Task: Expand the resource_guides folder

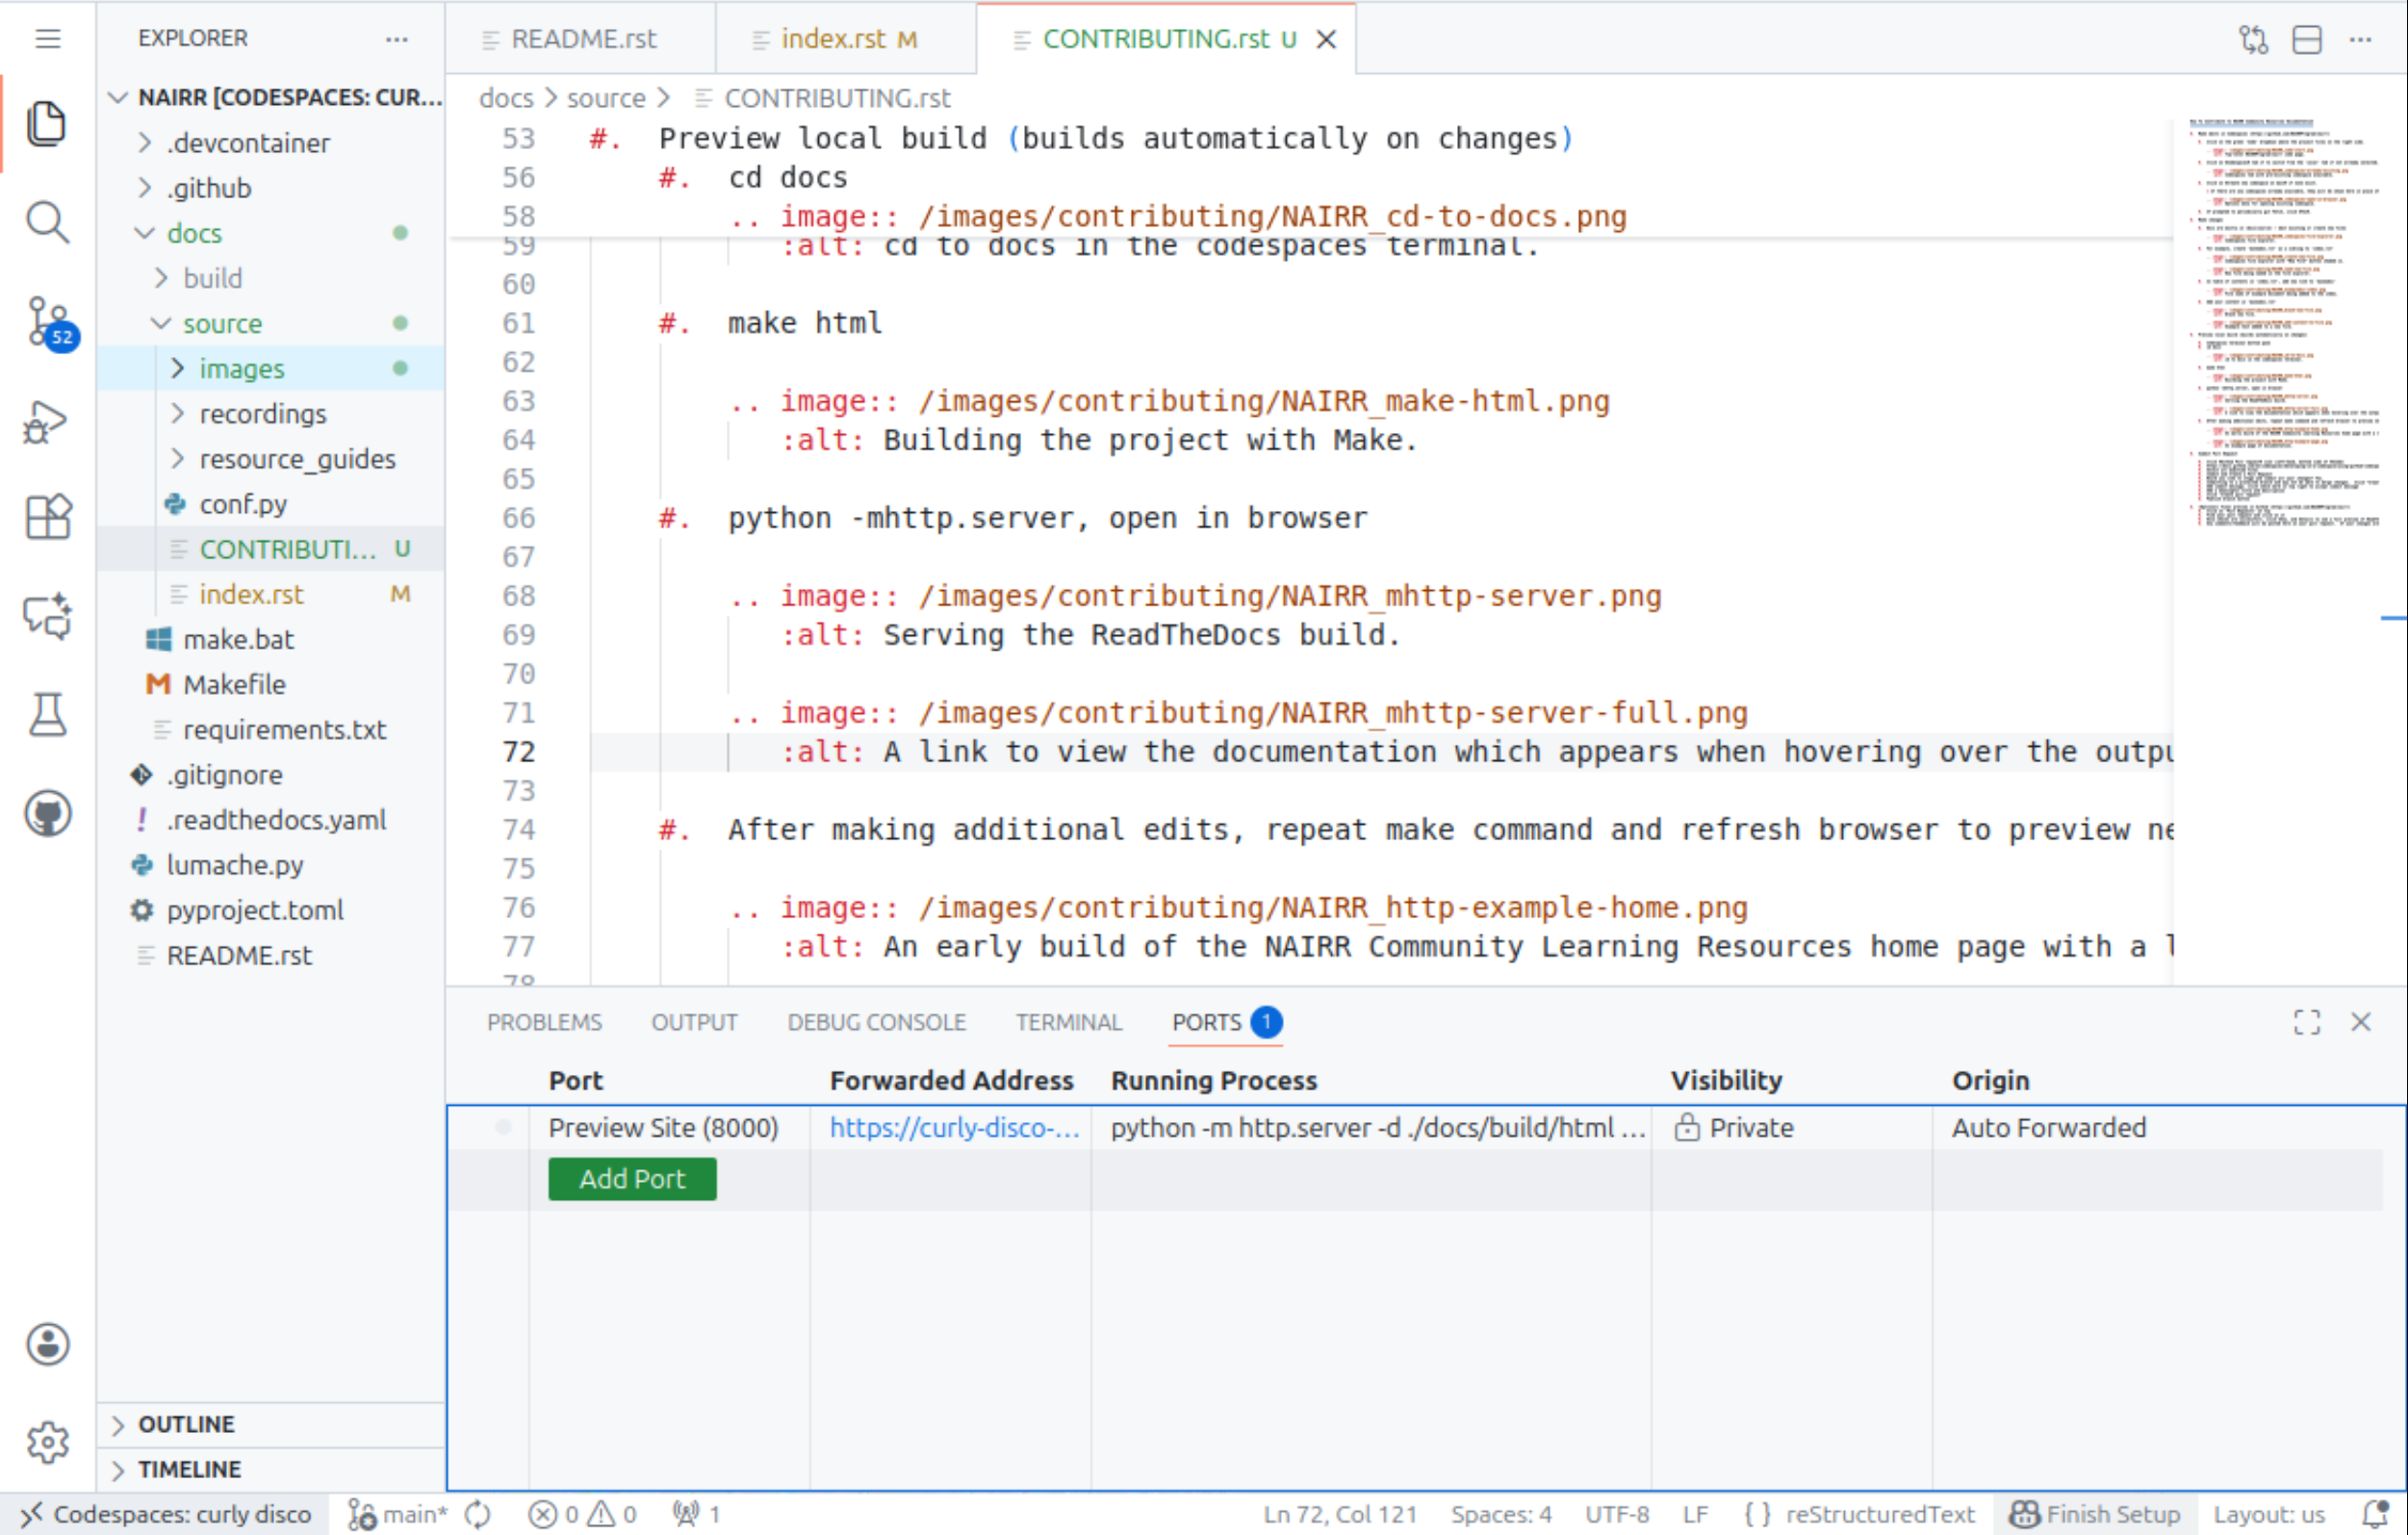Action: [270, 459]
